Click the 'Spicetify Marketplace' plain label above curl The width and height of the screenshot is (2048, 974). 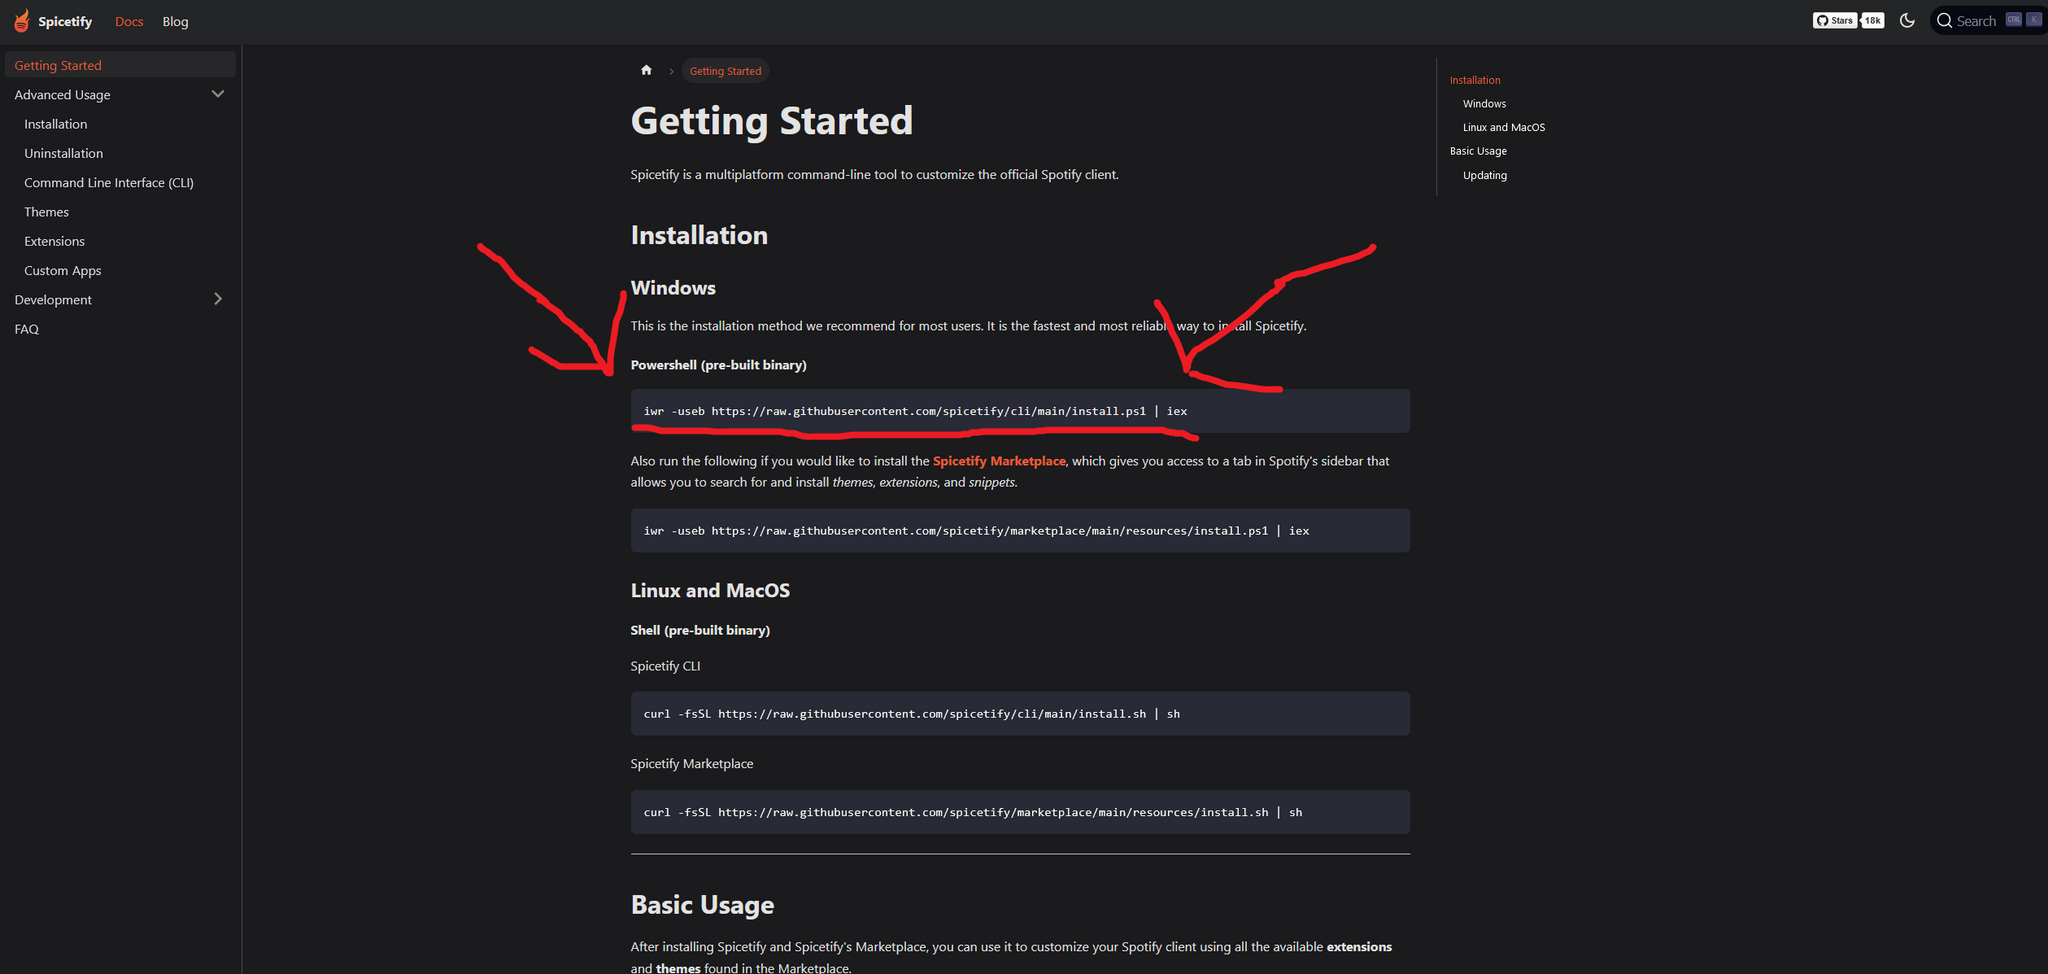(692, 764)
